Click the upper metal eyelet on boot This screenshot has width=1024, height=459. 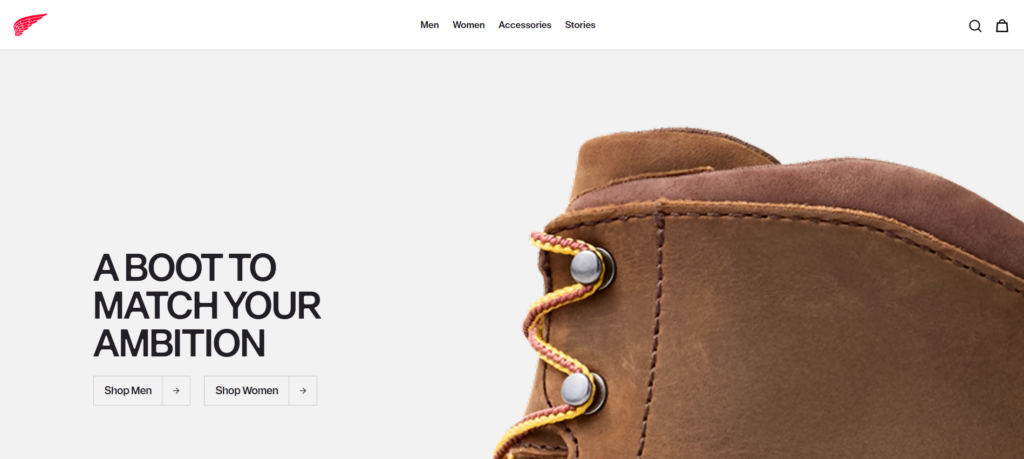pyautogui.click(x=590, y=268)
